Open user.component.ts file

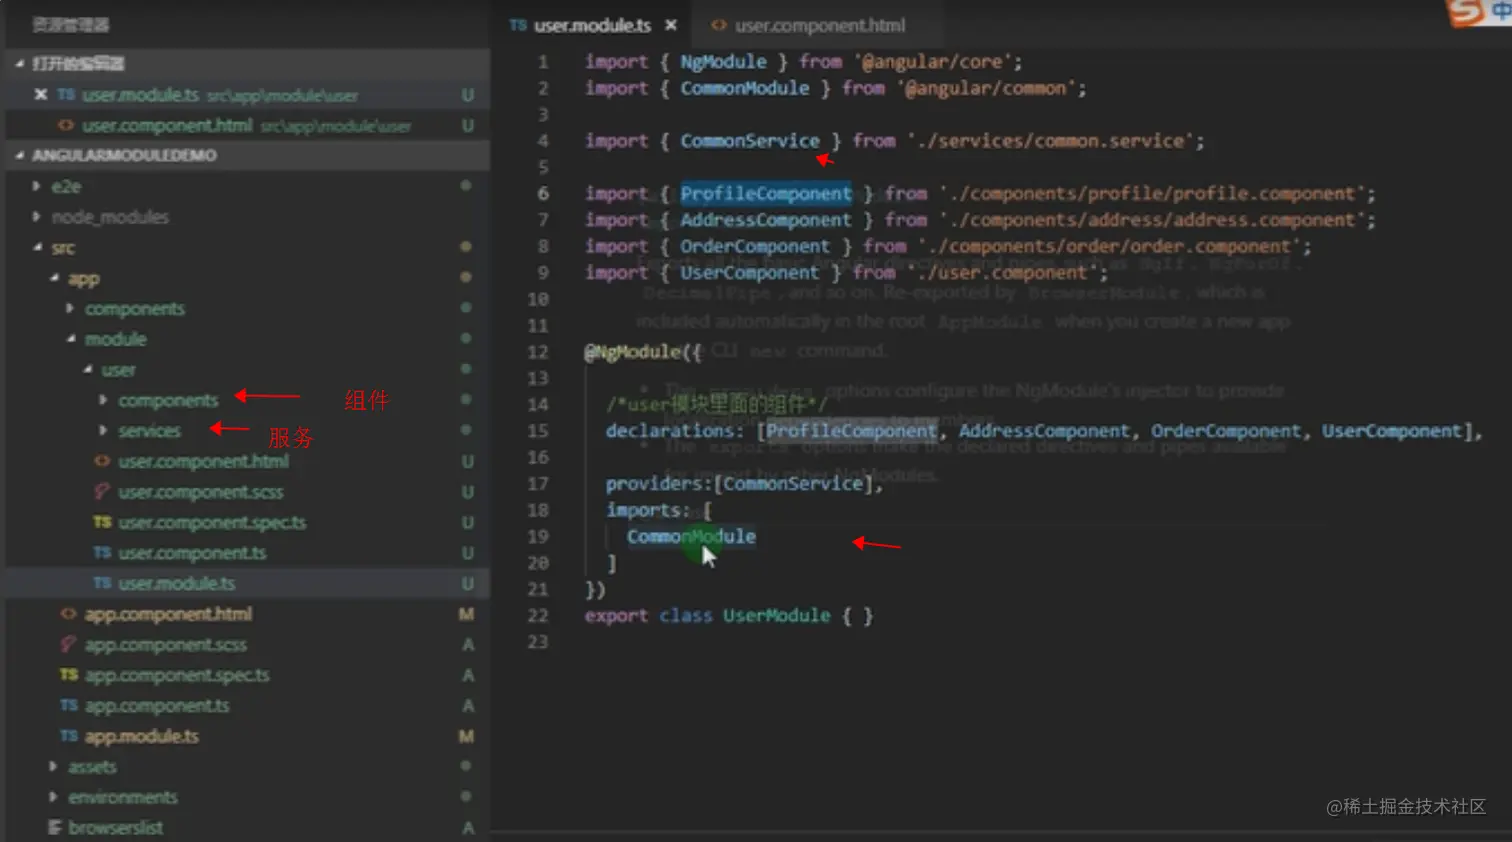coord(192,553)
